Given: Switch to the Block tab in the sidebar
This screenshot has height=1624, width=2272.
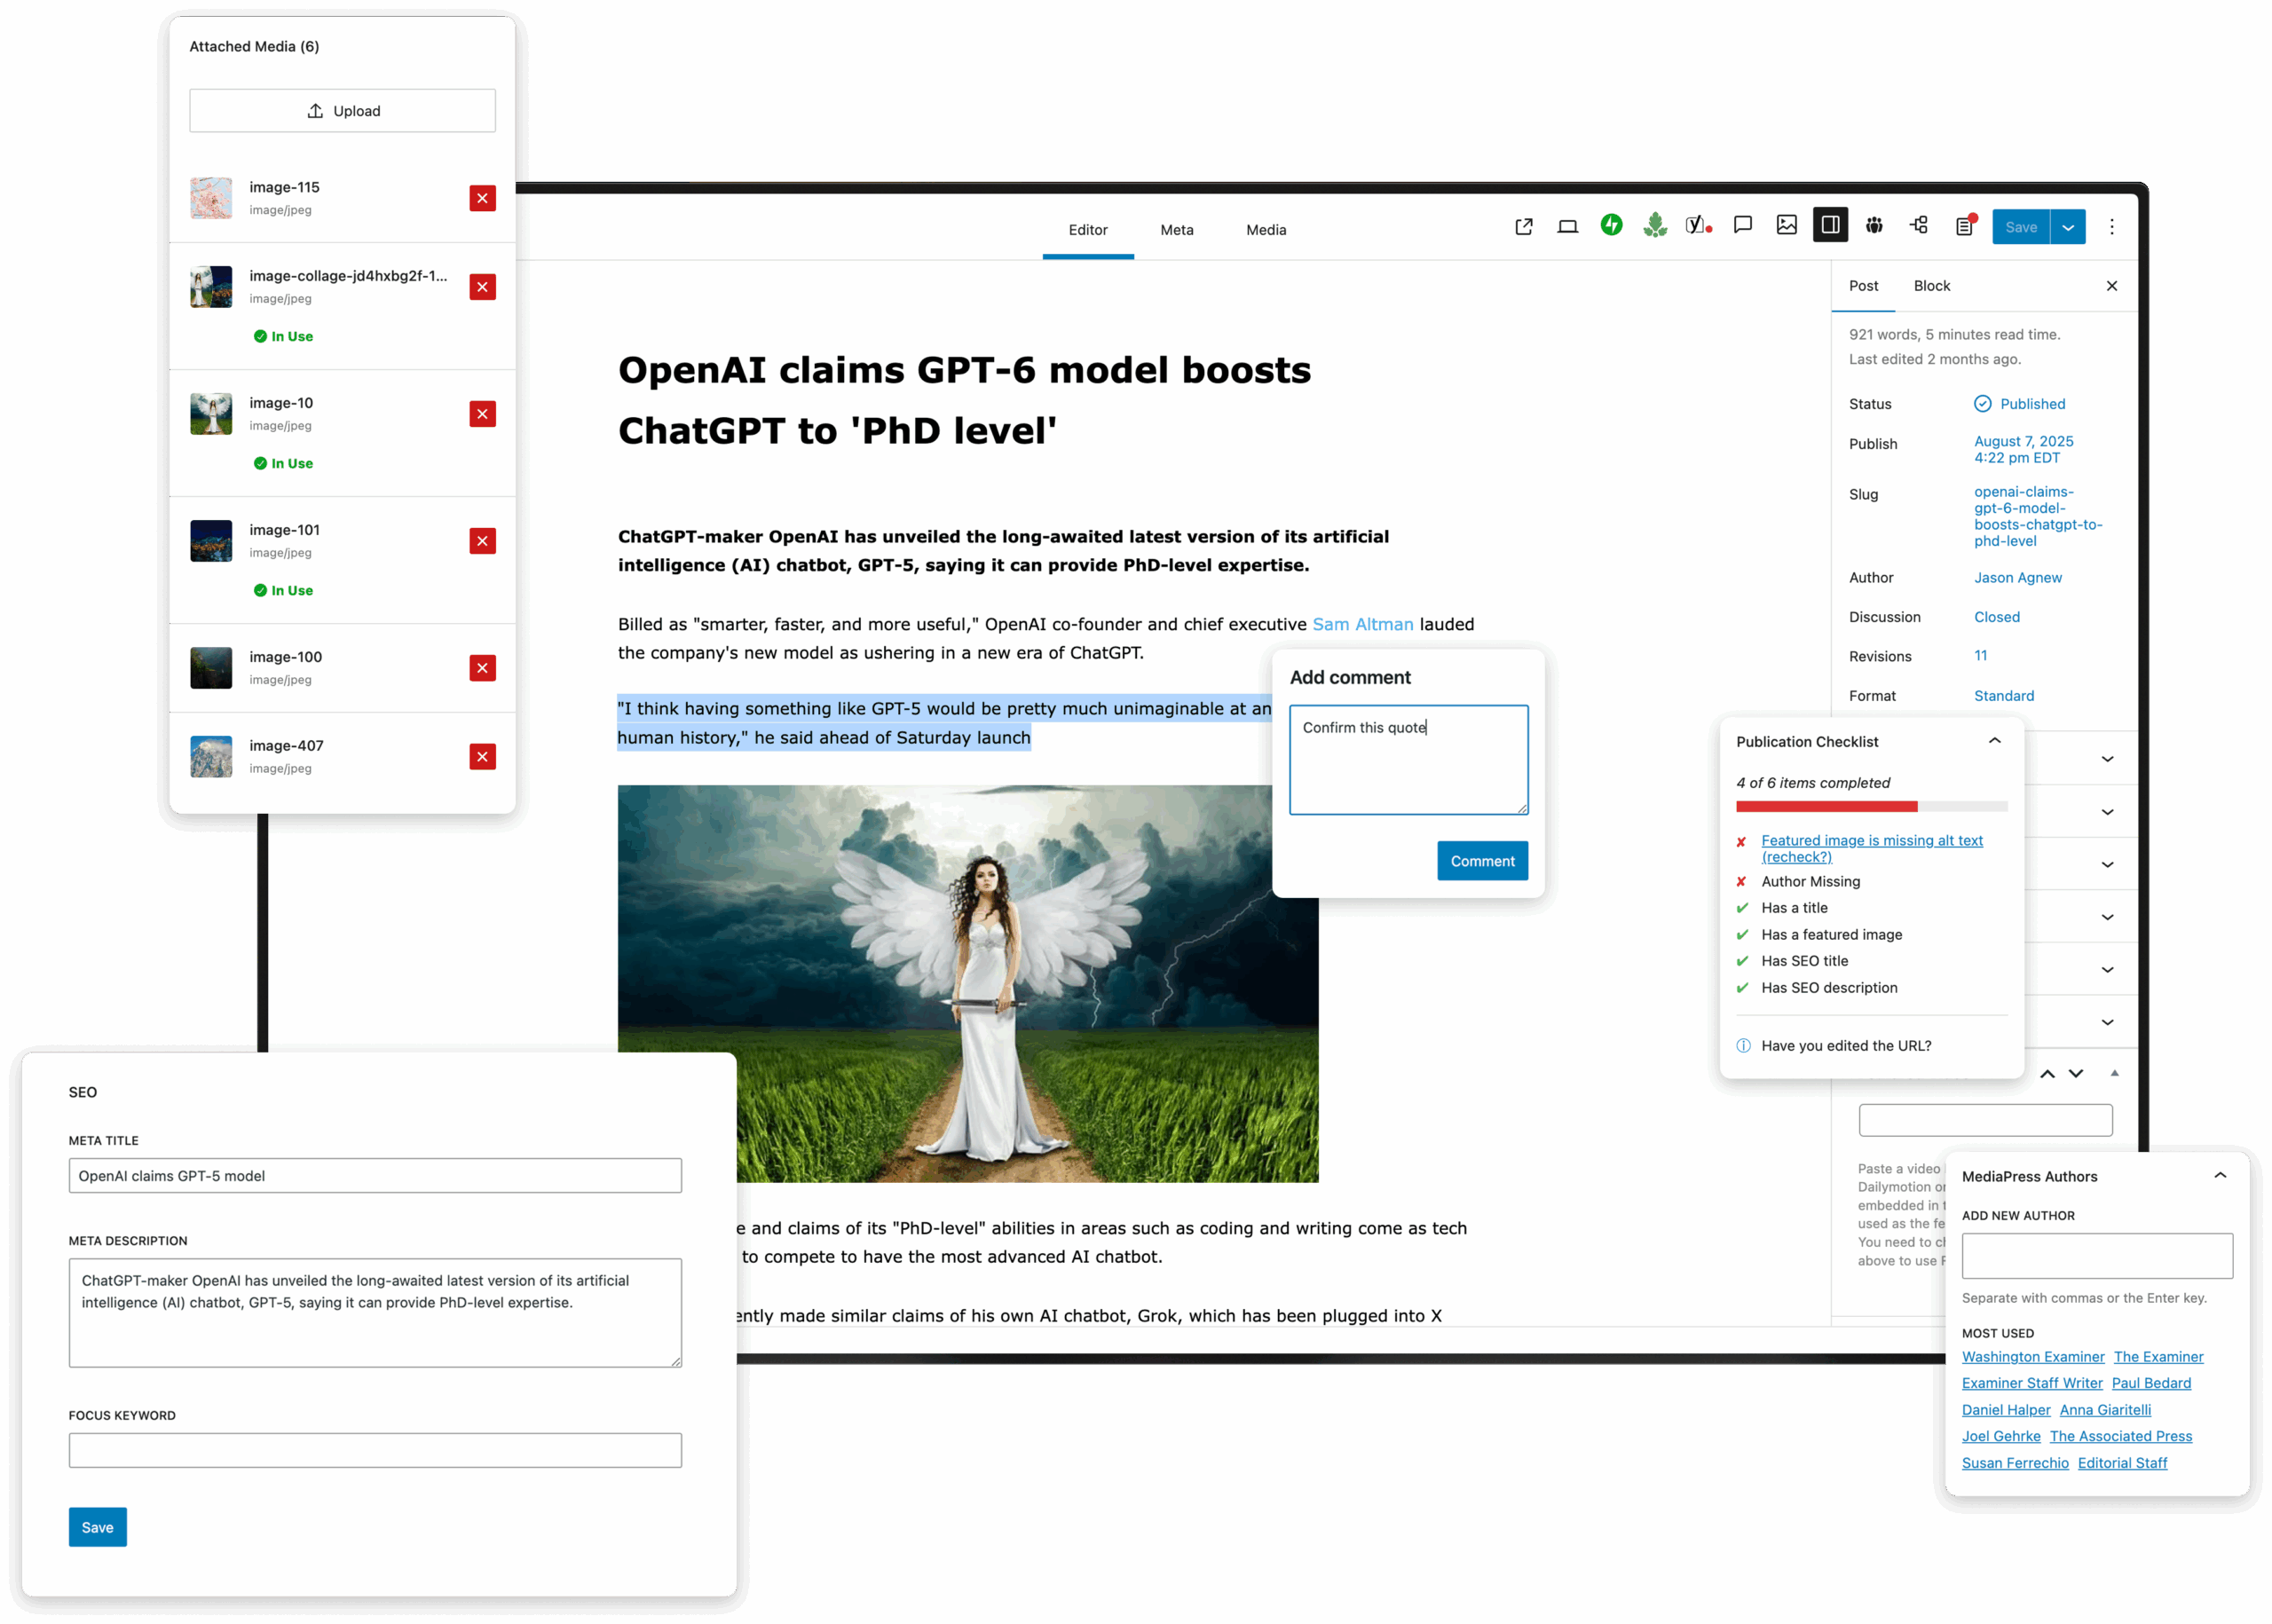Looking at the screenshot, I should (x=1931, y=286).
